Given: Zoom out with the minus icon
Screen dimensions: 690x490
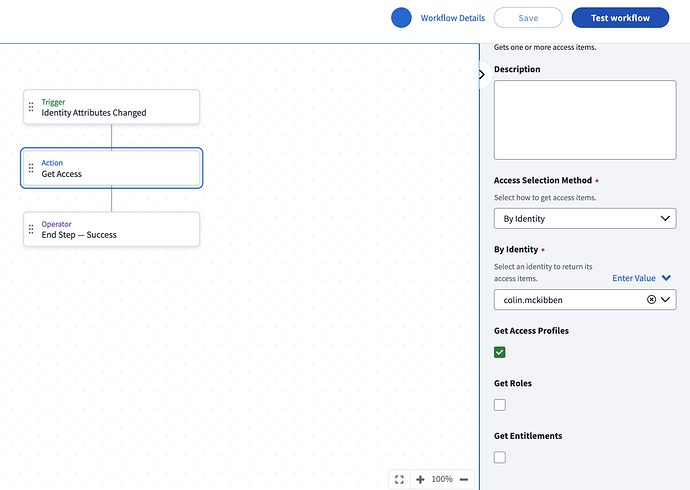Looking at the screenshot, I should pyautogui.click(x=464, y=479).
